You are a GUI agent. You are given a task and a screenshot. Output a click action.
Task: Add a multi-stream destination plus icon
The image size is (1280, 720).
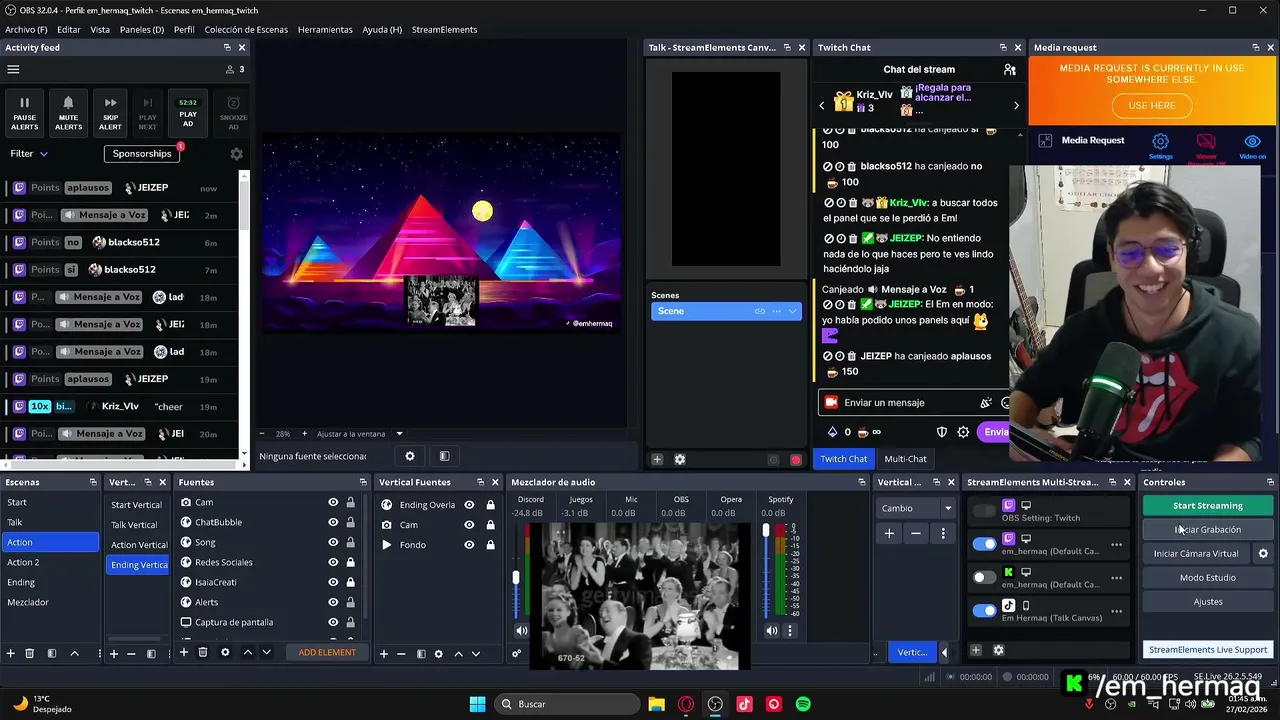(976, 650)
